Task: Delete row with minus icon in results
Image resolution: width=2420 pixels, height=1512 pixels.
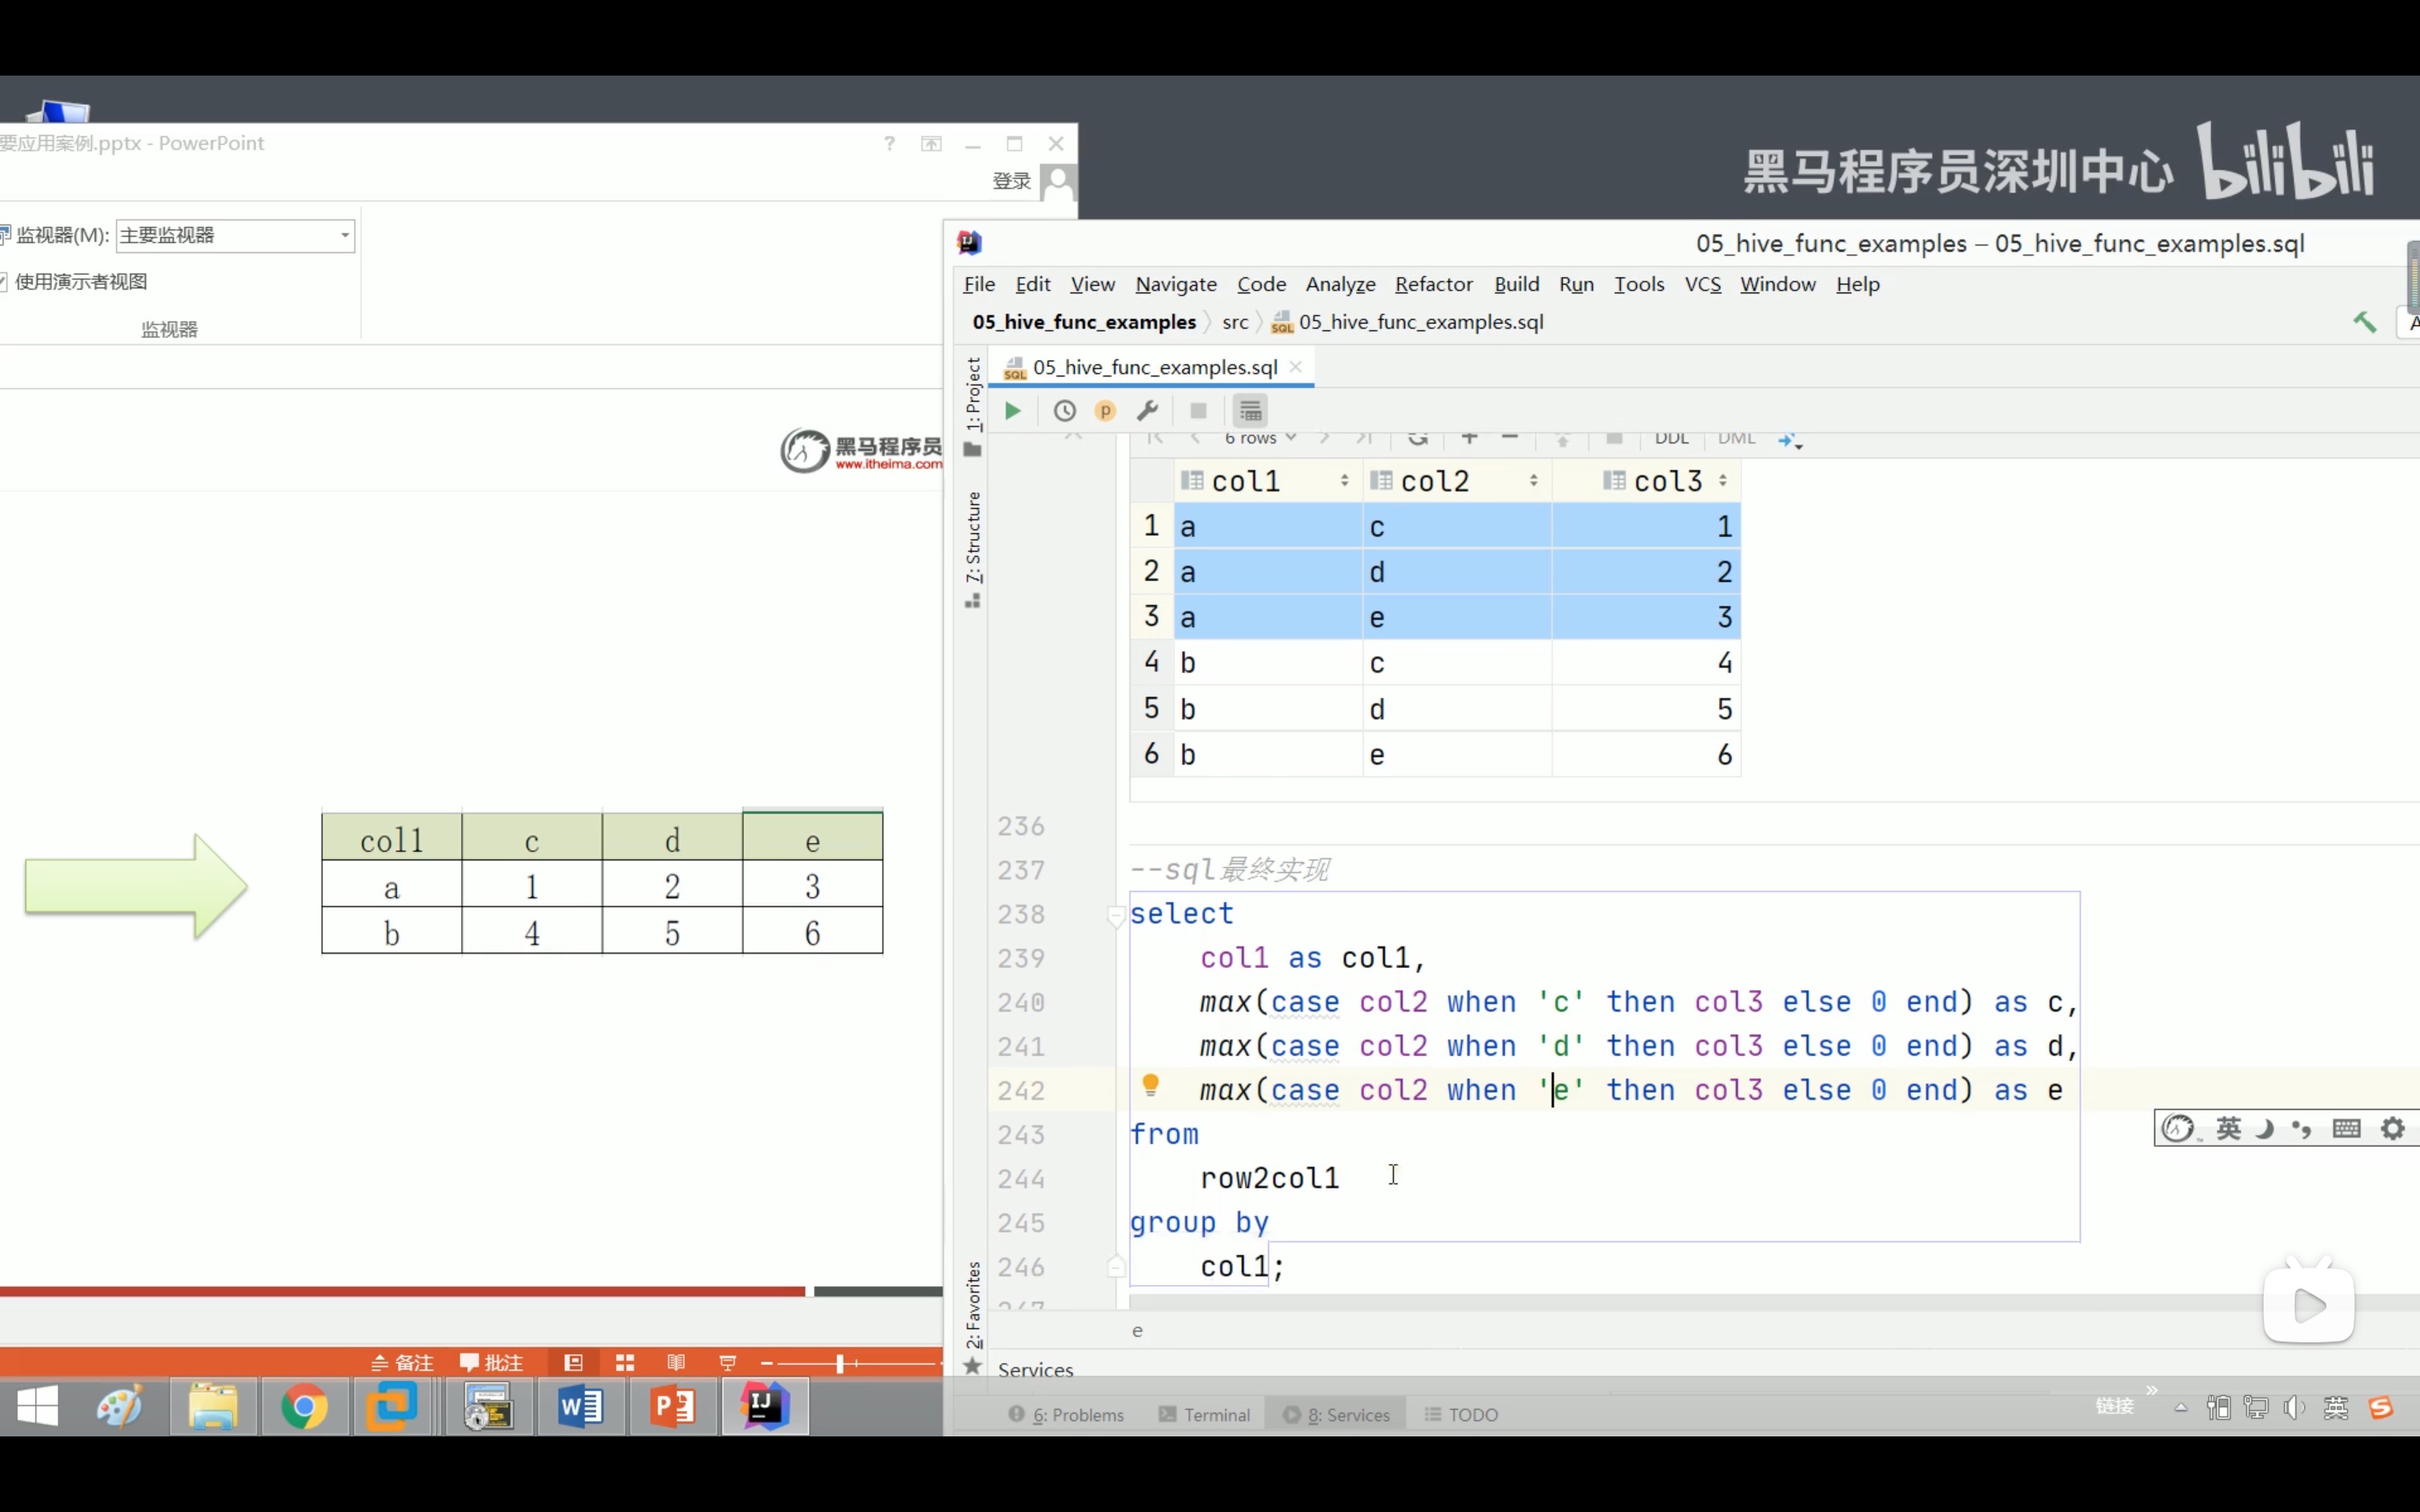Action: click(x=1510, y=438)
